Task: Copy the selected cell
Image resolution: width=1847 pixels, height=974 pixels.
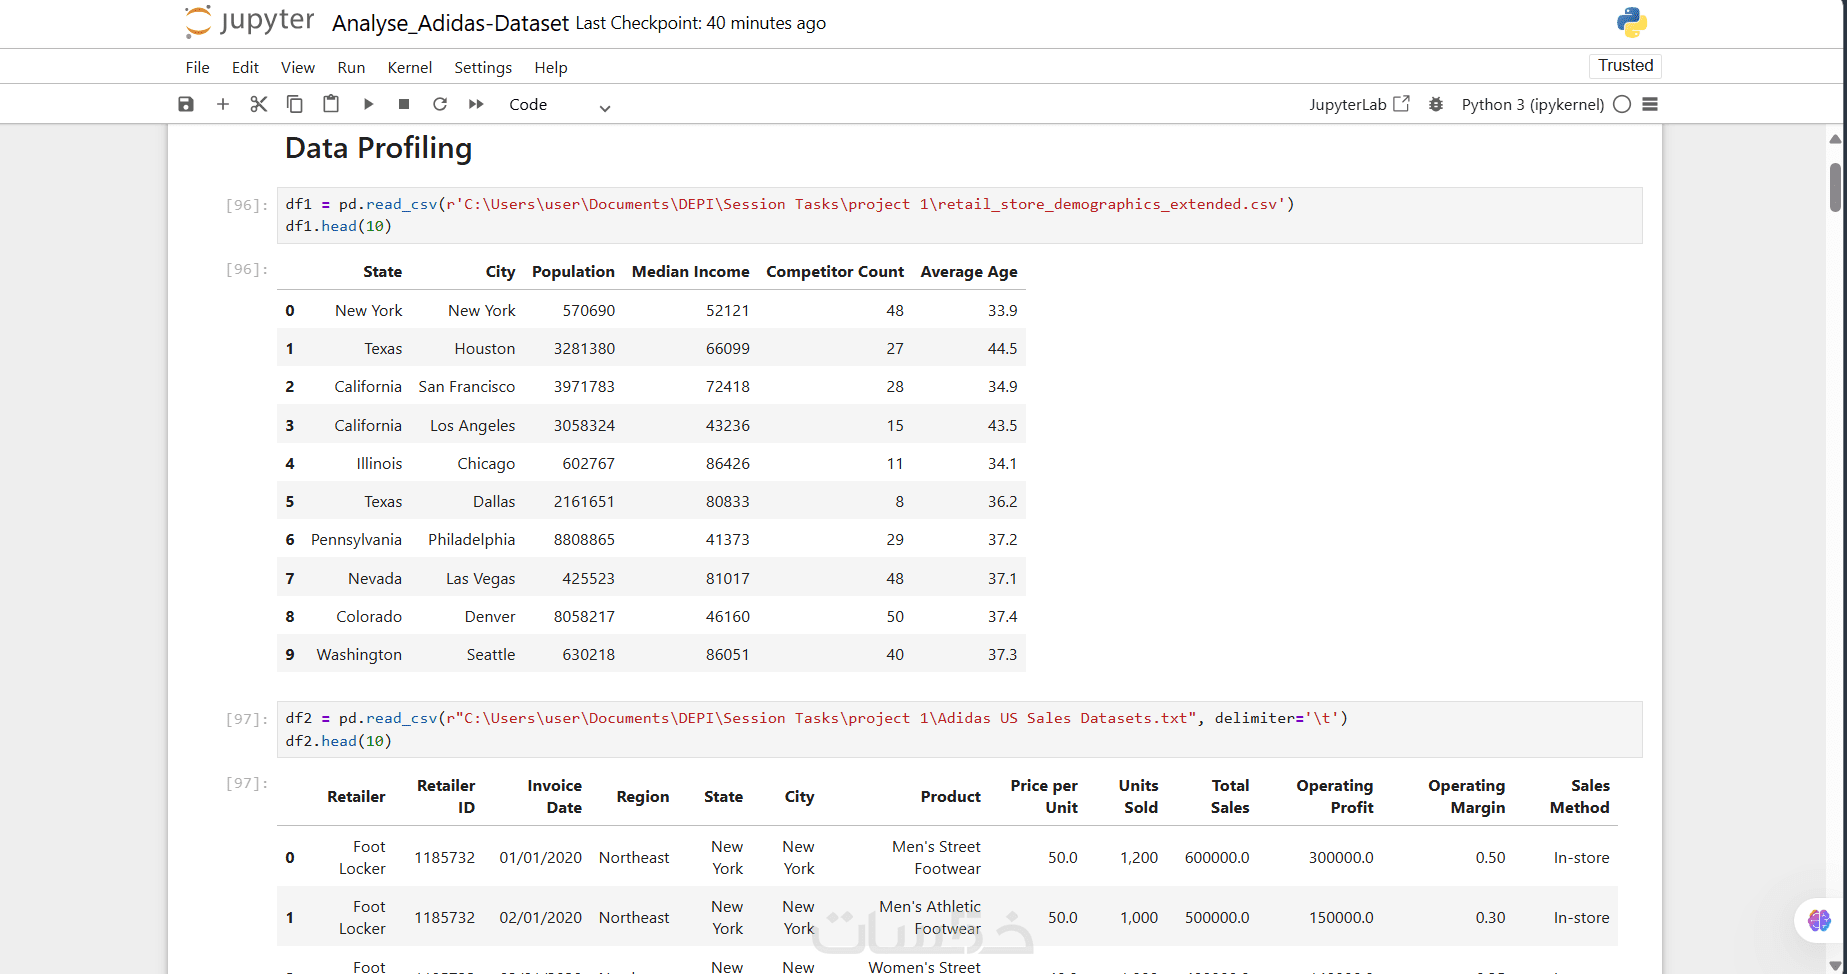Action: (x=295, y=104)
